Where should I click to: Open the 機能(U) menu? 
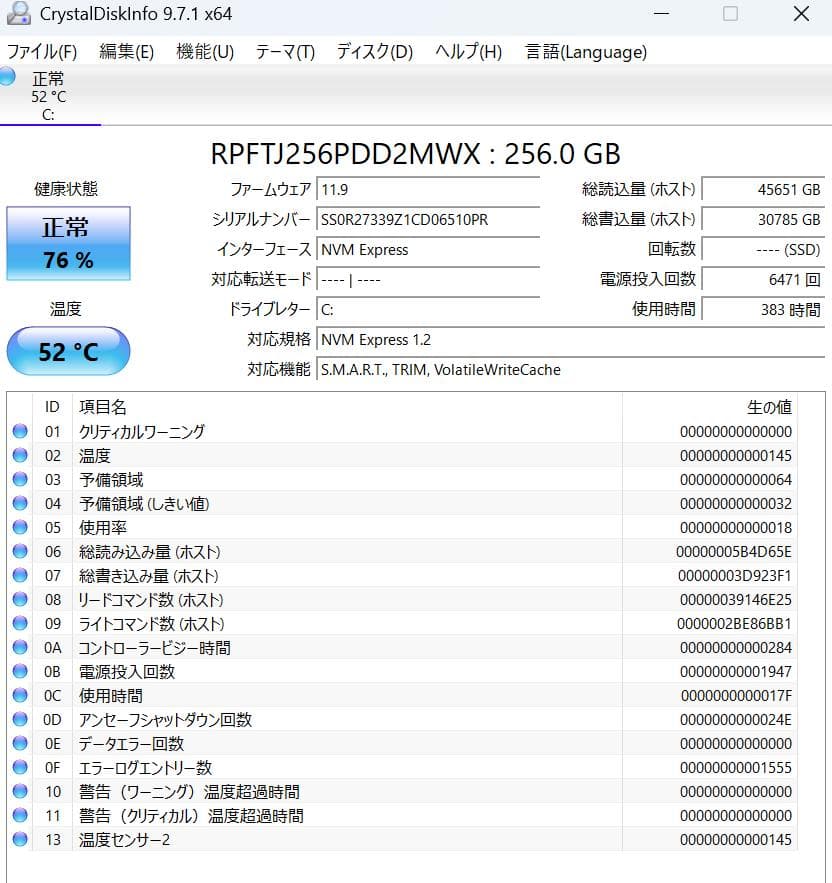pyautogui.click(x=205, y=52)
